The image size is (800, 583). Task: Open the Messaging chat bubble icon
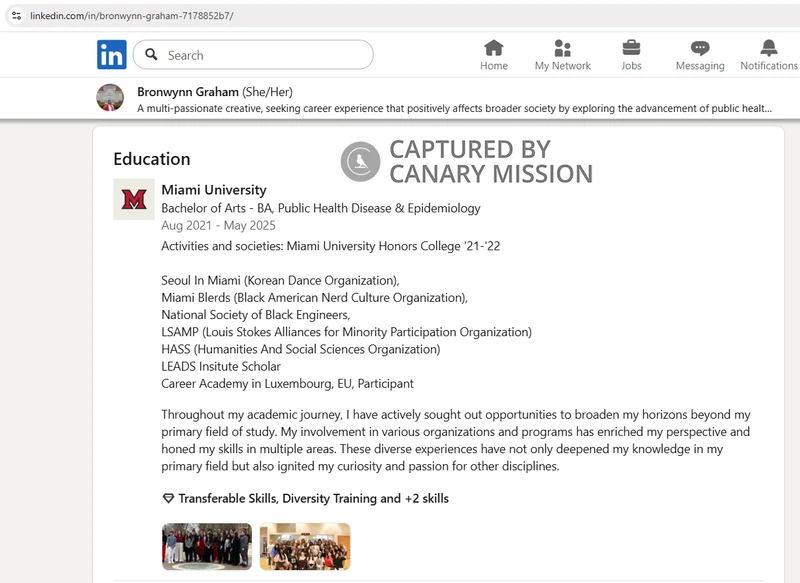tap(700, 48)
